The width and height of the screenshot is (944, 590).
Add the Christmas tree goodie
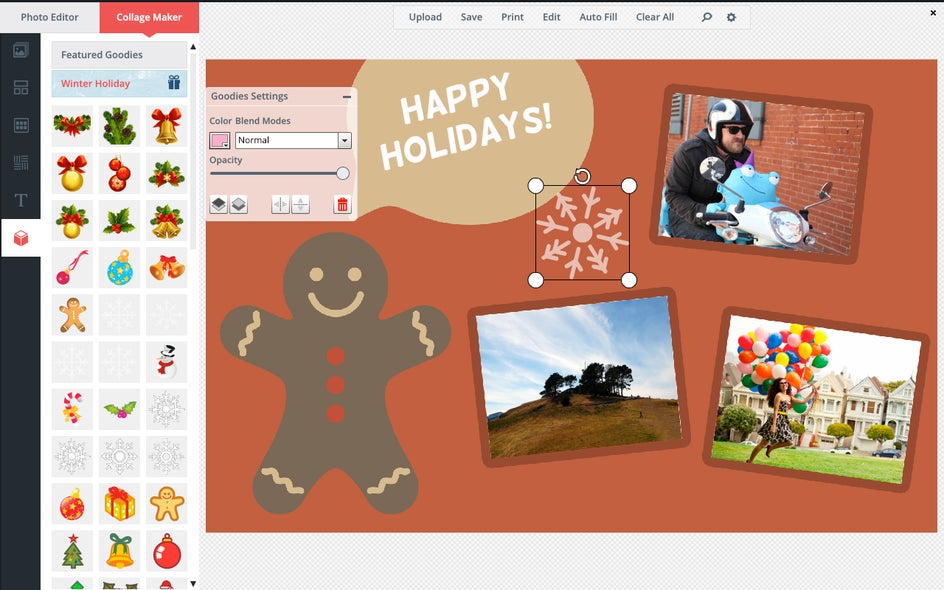coord(72,550)
